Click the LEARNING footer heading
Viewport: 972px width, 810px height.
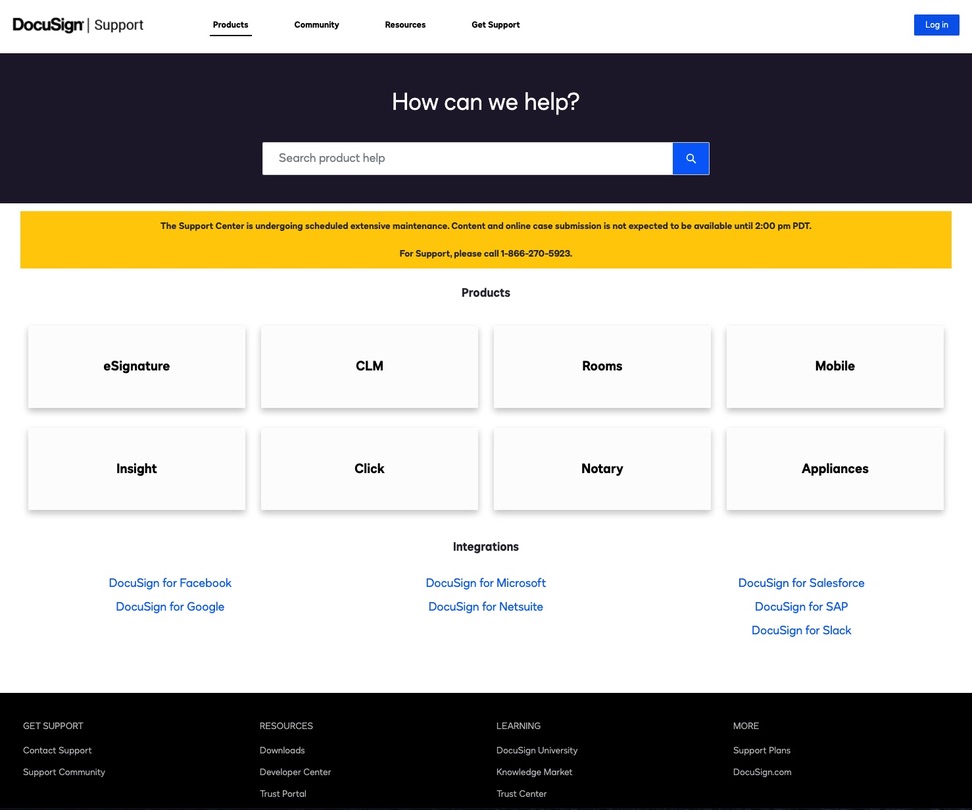518,726
